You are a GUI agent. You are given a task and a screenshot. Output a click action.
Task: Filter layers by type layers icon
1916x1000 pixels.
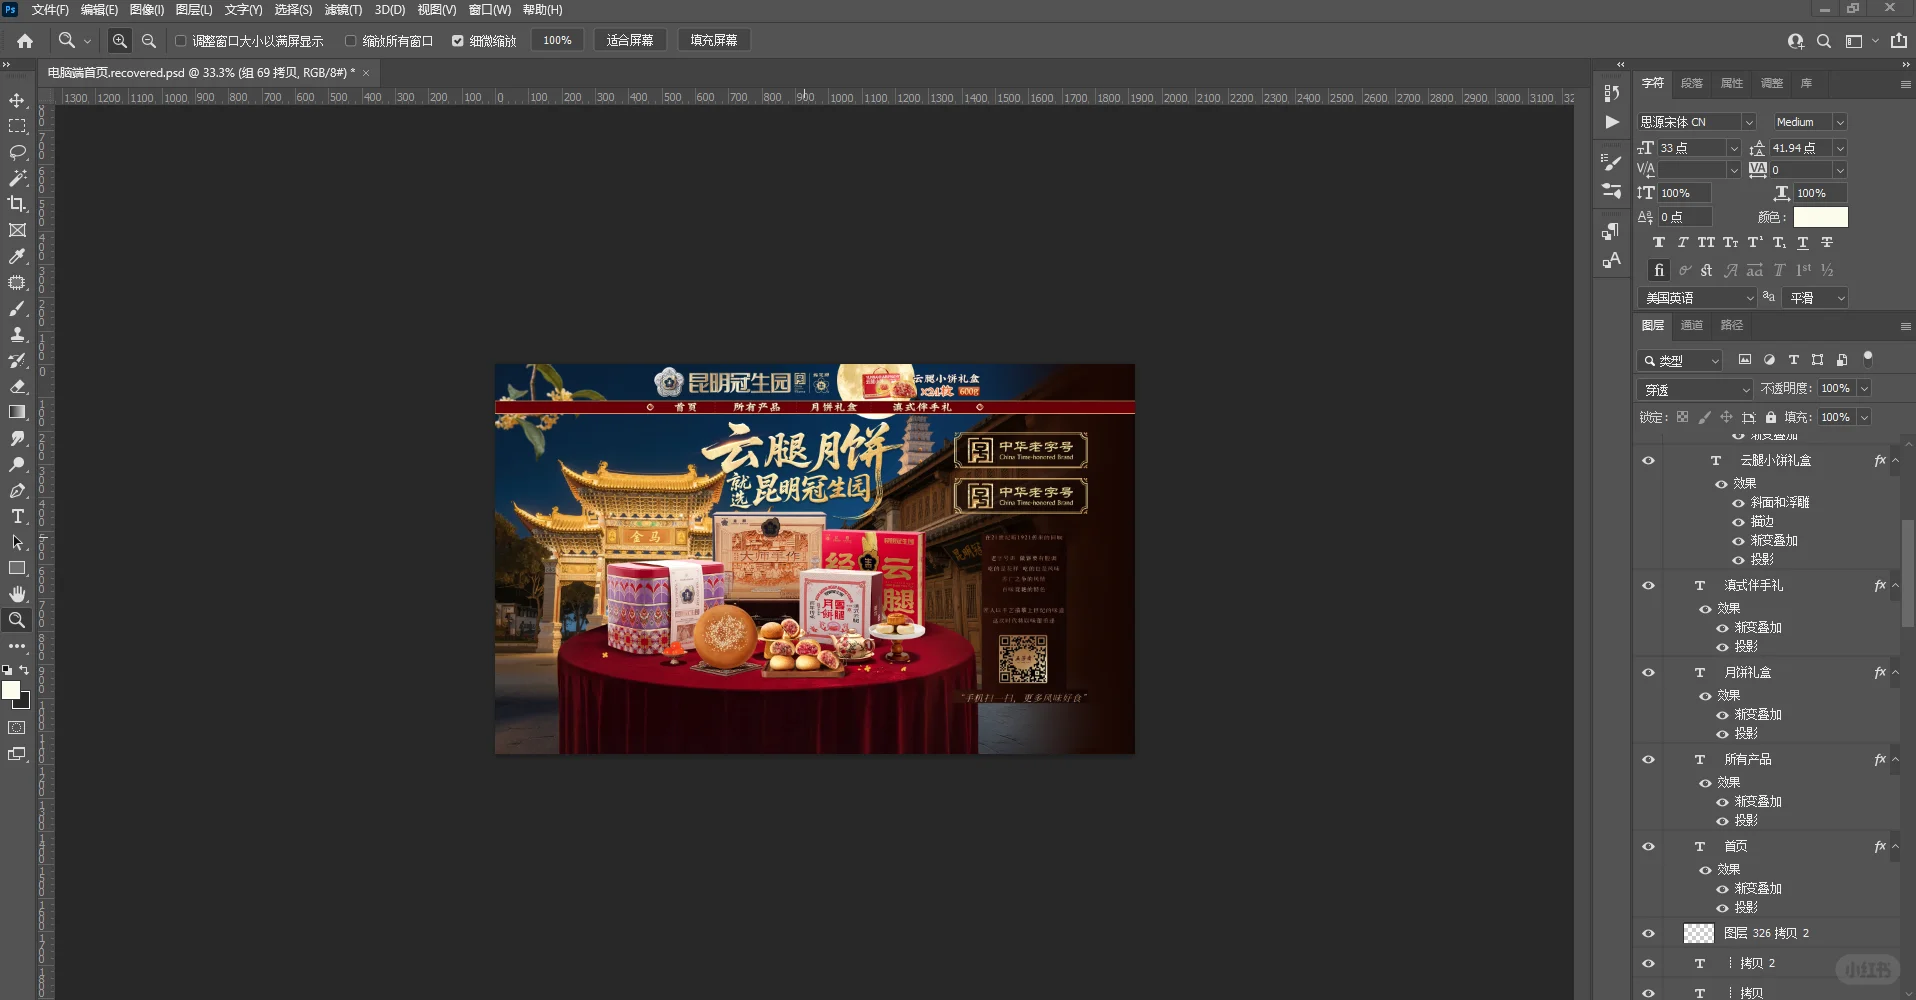point(1794,360)
